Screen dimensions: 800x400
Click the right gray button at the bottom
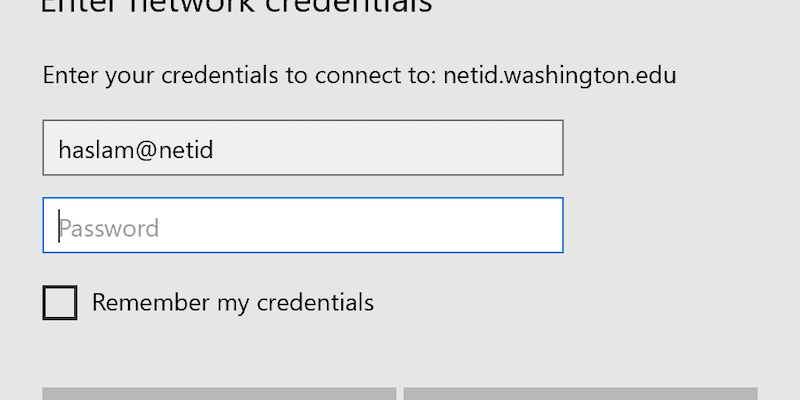(581, 394)
